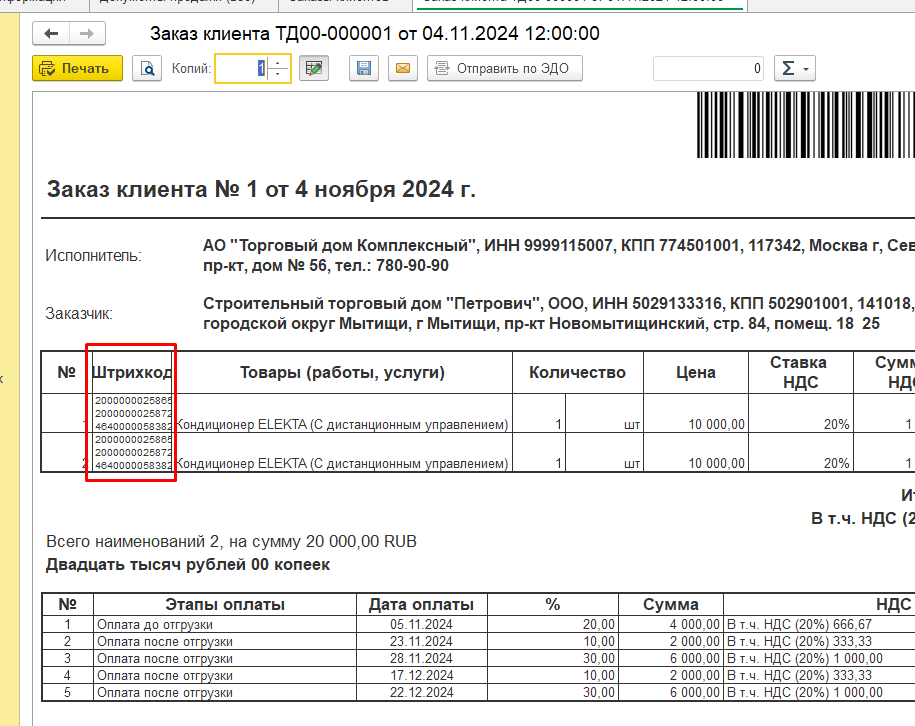Go forward with the right arrow button
The height and width of the screenshot is (726, 915).
click(87, 33)
